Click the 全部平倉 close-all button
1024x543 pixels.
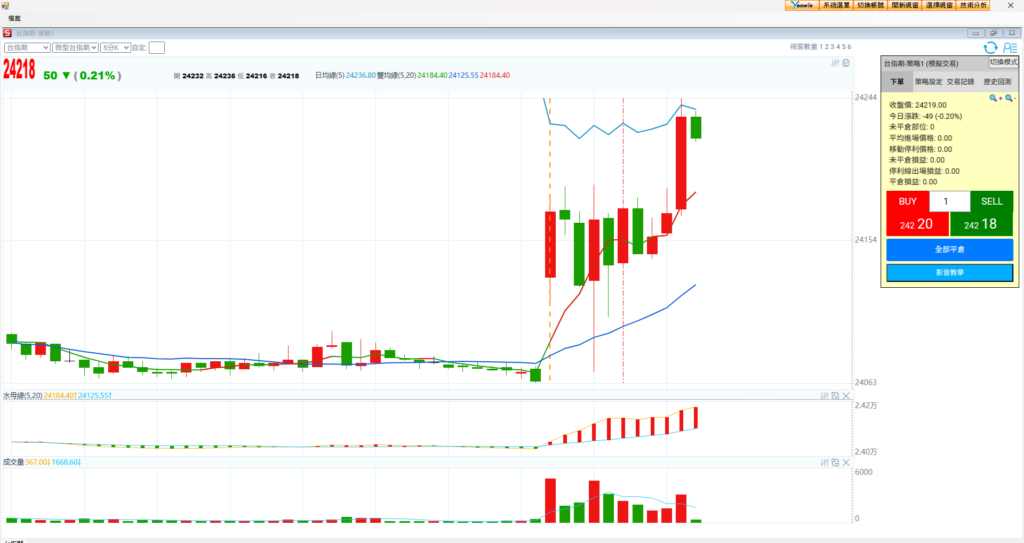[949, 249]
